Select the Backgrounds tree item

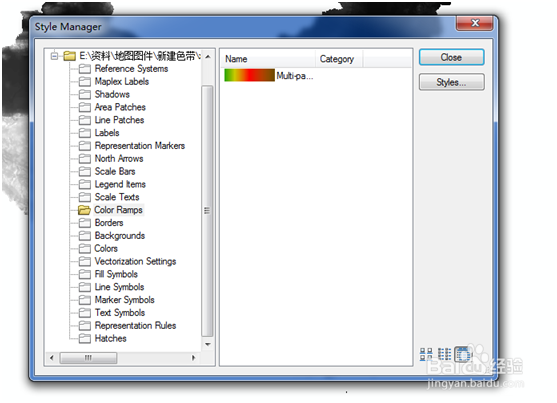[120, 236]
